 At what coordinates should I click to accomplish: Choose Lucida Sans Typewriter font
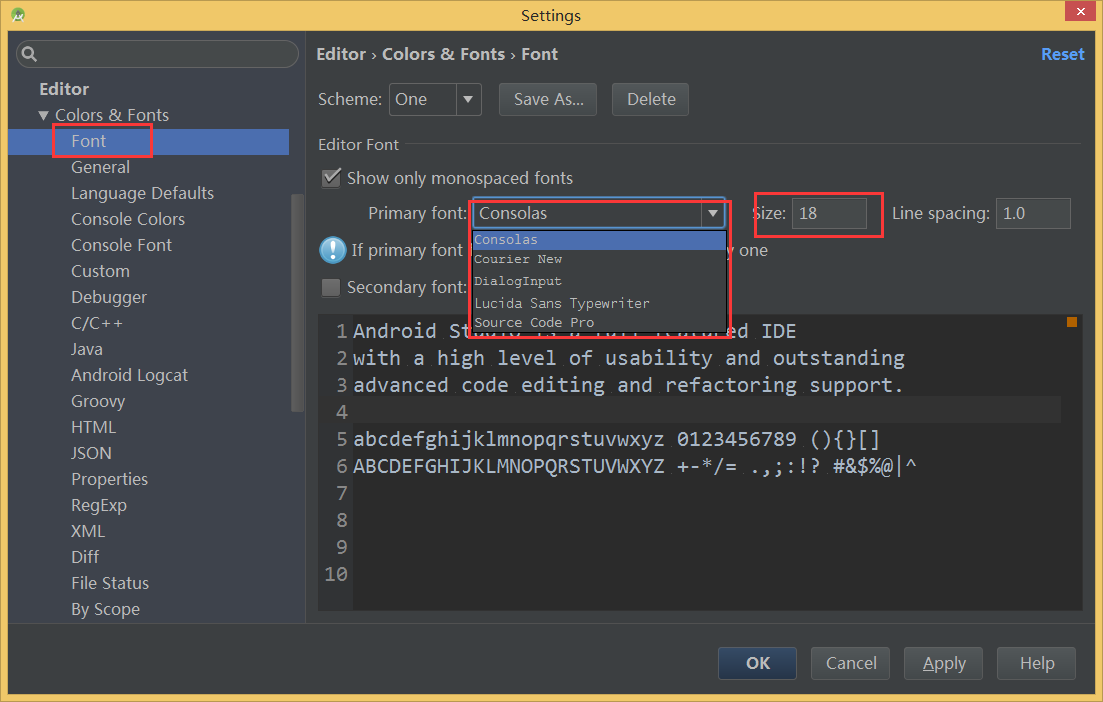pyautogui.click(x=599, y=303)
